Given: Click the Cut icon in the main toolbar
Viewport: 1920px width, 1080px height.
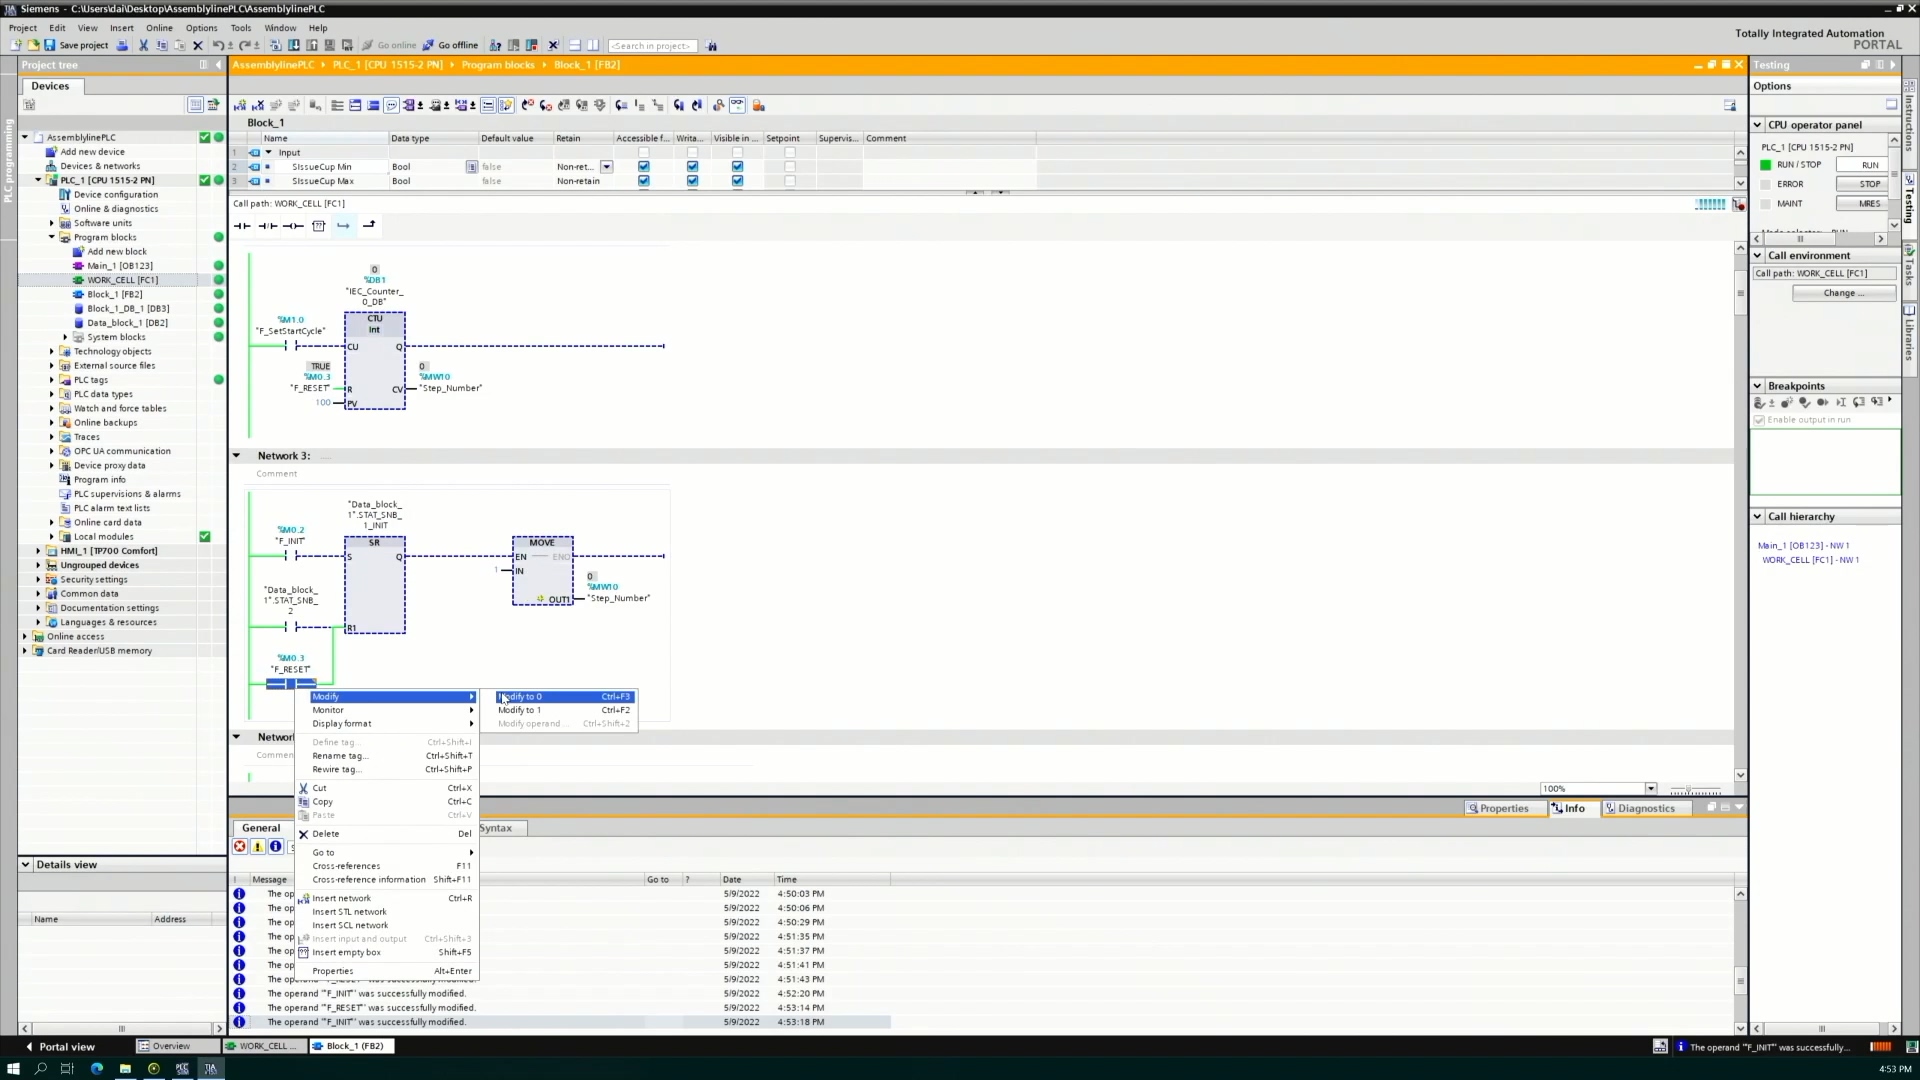Looking at the screenshot, I should [x=143, y=45].
